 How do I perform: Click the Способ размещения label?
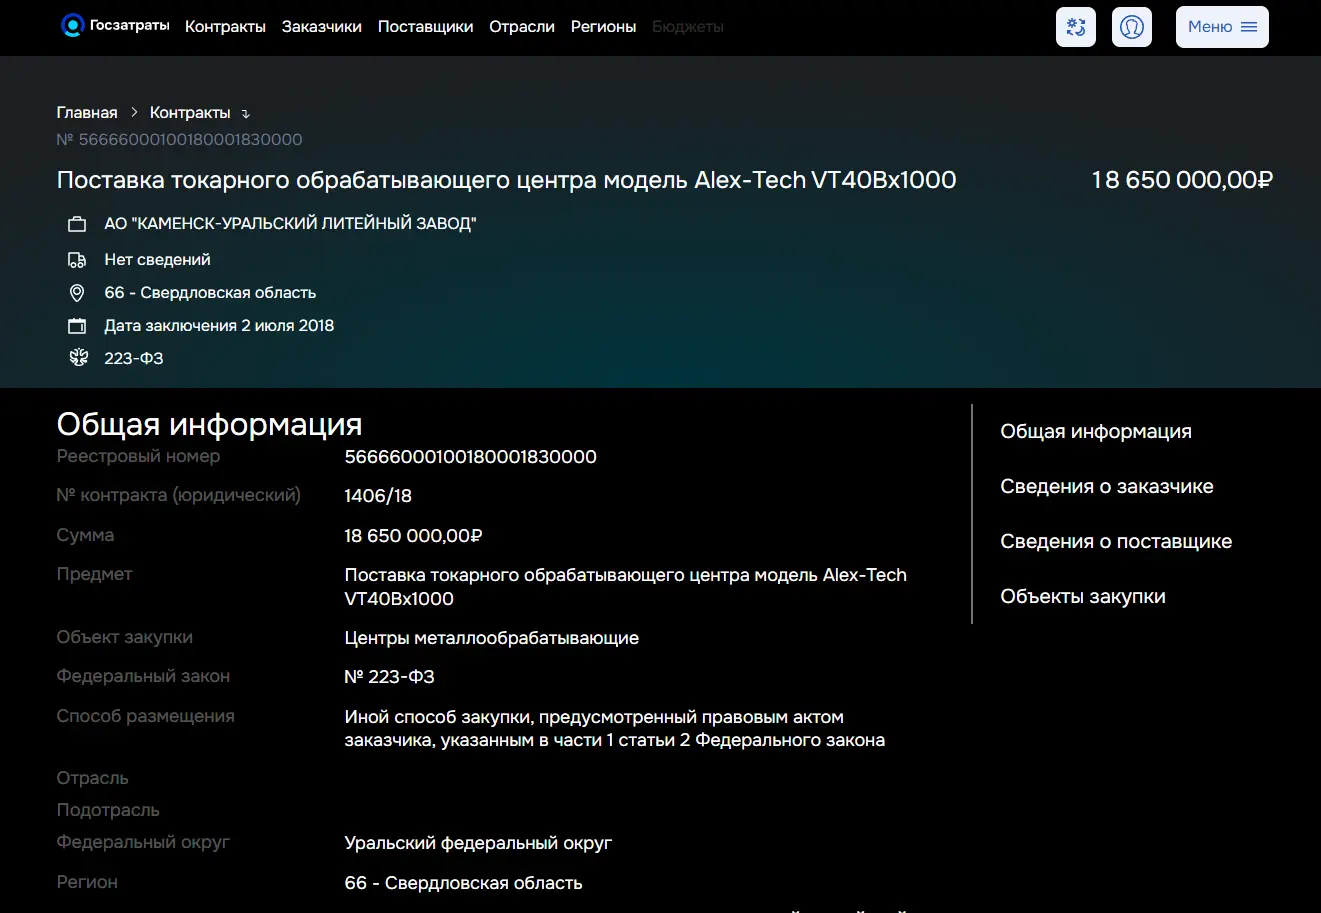tap(146, 717)
